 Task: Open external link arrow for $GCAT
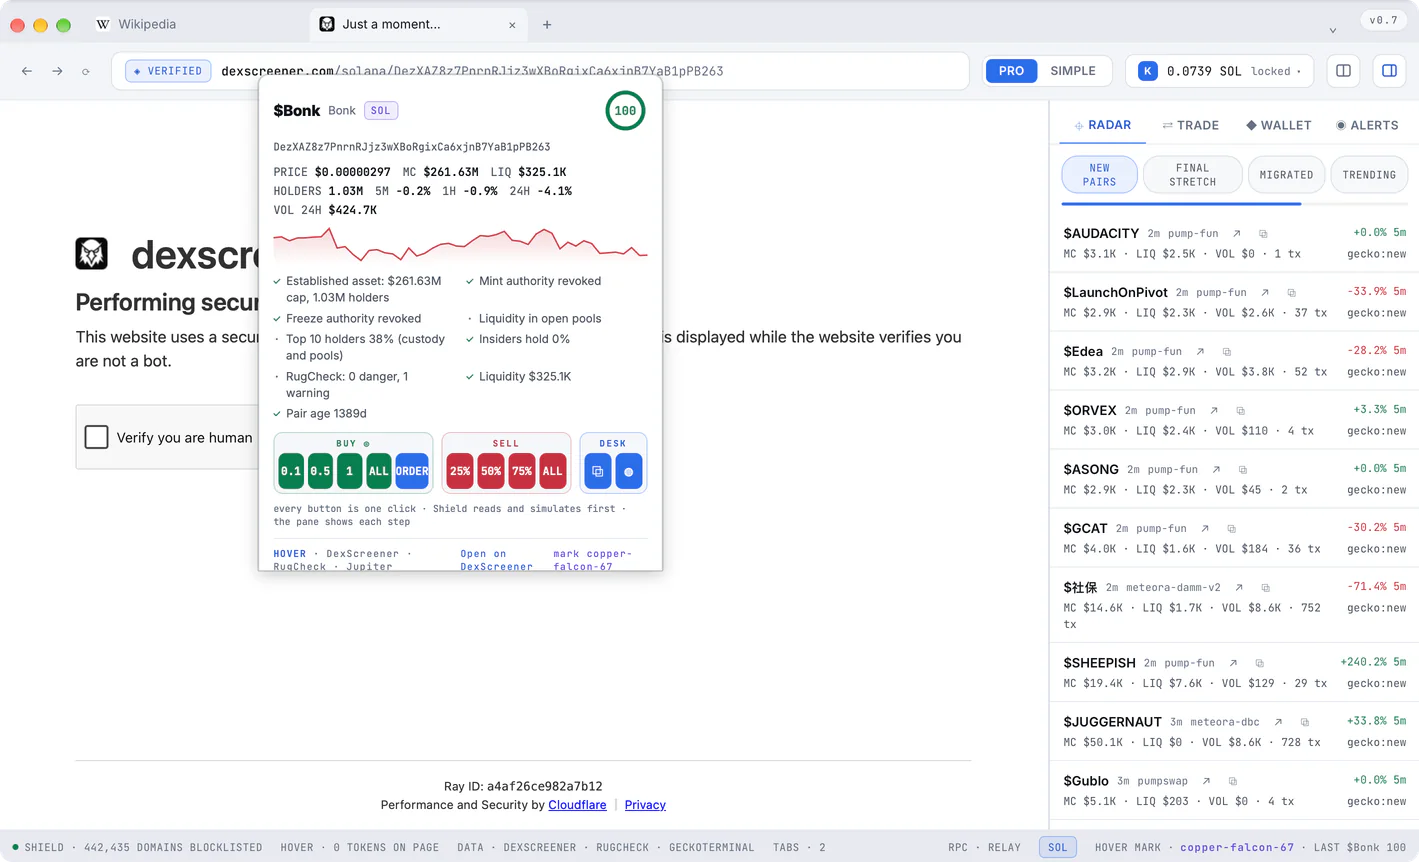pyautogui.click(x=1205, y=529)
